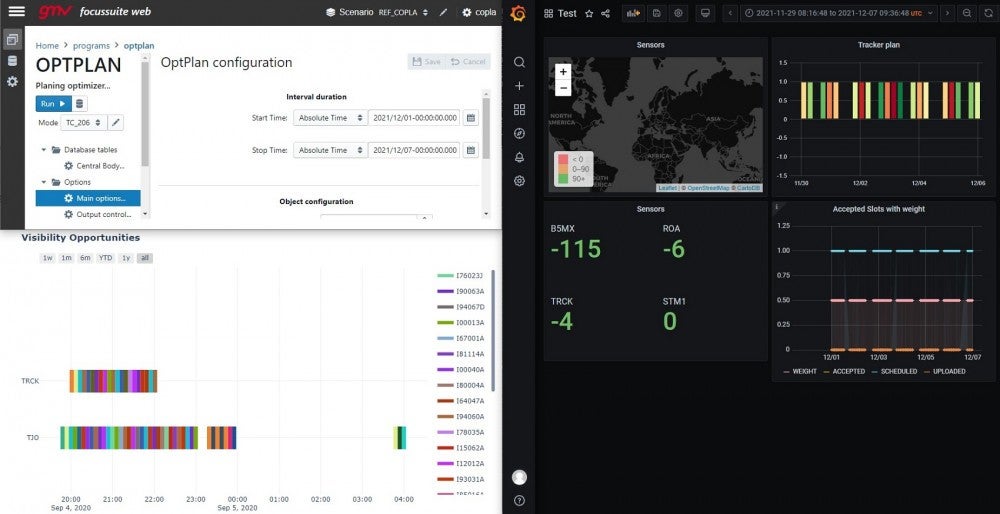Open Start Time Absolute Time dropdown
The image size is (1000, 514).
(330, 118)
